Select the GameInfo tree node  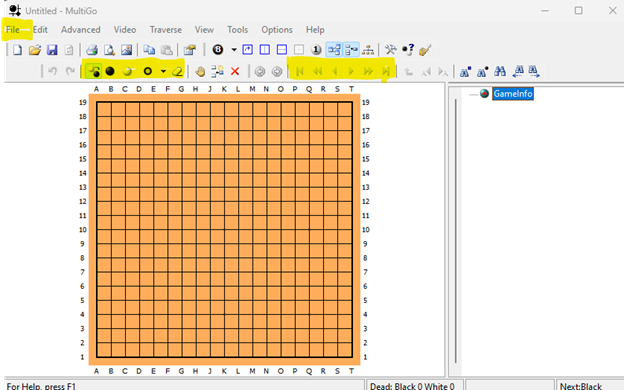click(x=513, y=94)
